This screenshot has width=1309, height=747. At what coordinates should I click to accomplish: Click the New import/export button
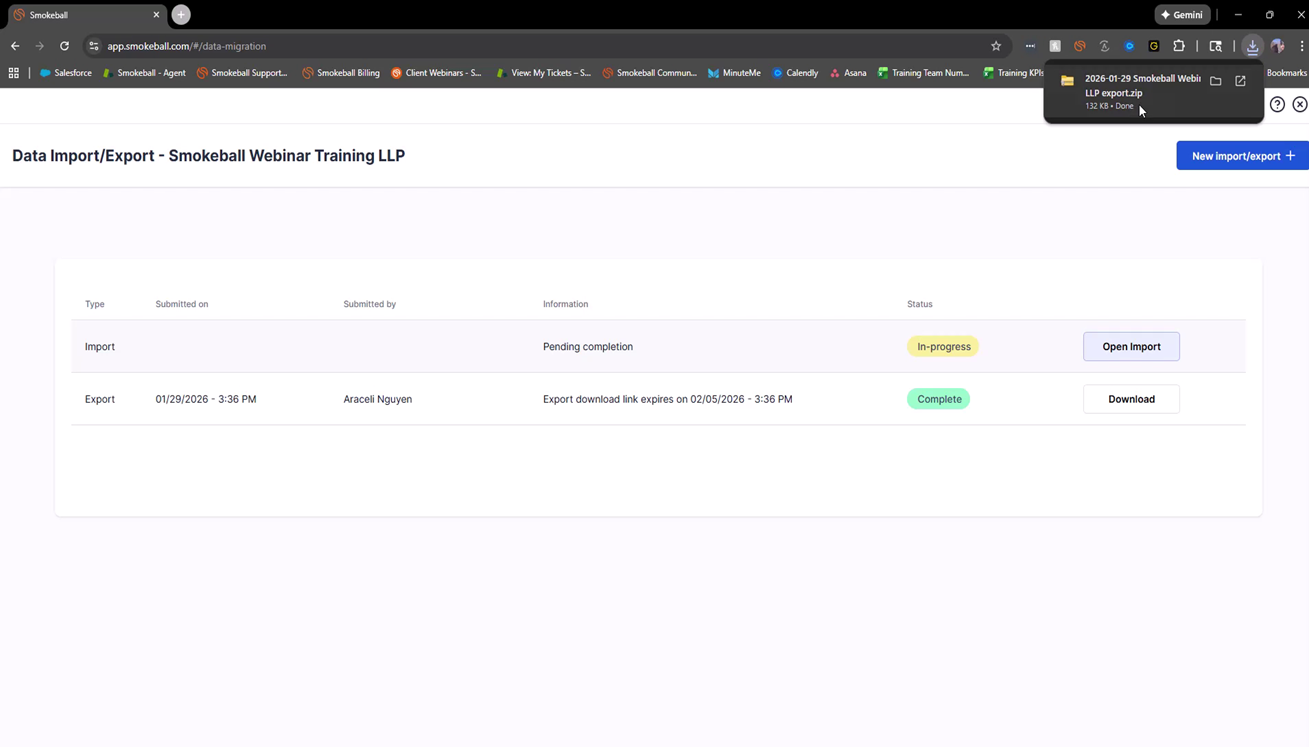point(1242,156)
